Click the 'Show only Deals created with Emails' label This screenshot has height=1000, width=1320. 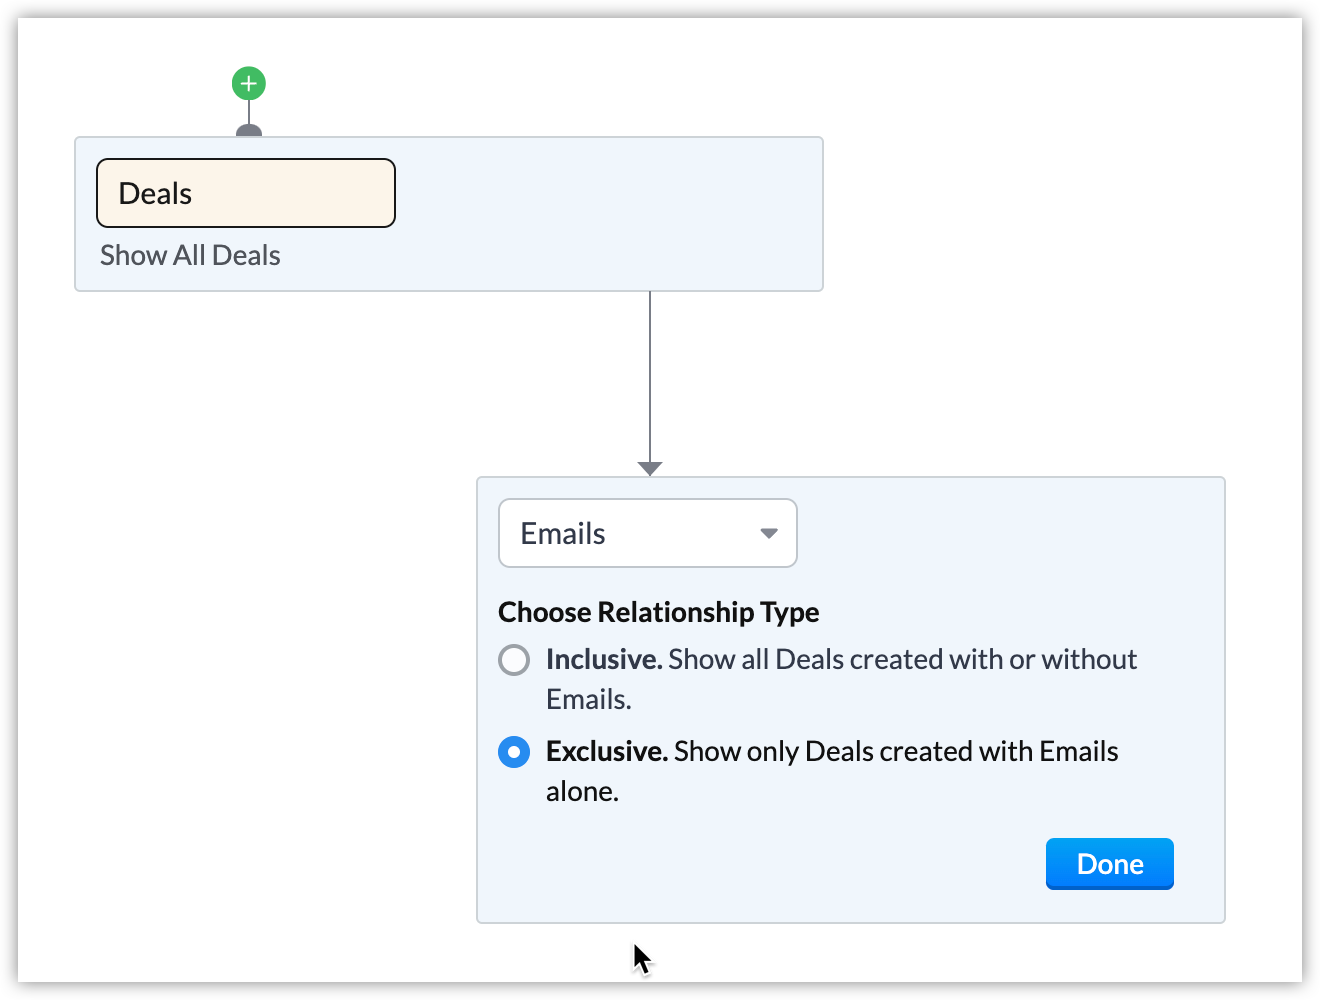tap(895, 752)
